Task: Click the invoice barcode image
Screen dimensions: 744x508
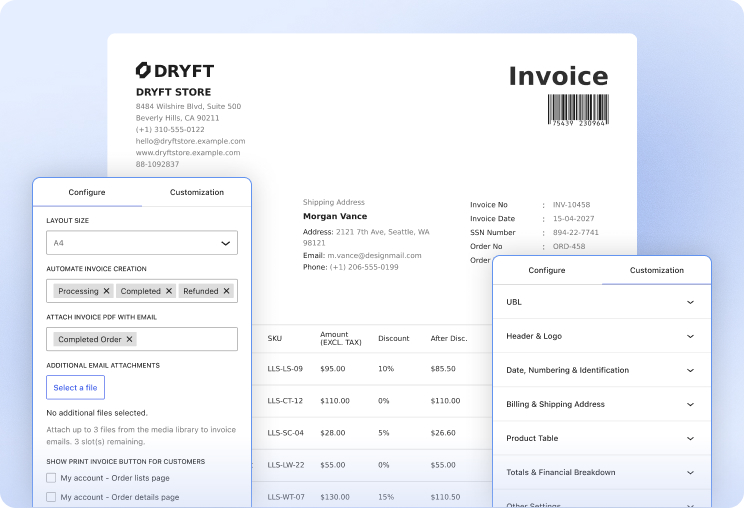Action: [578, 110]
